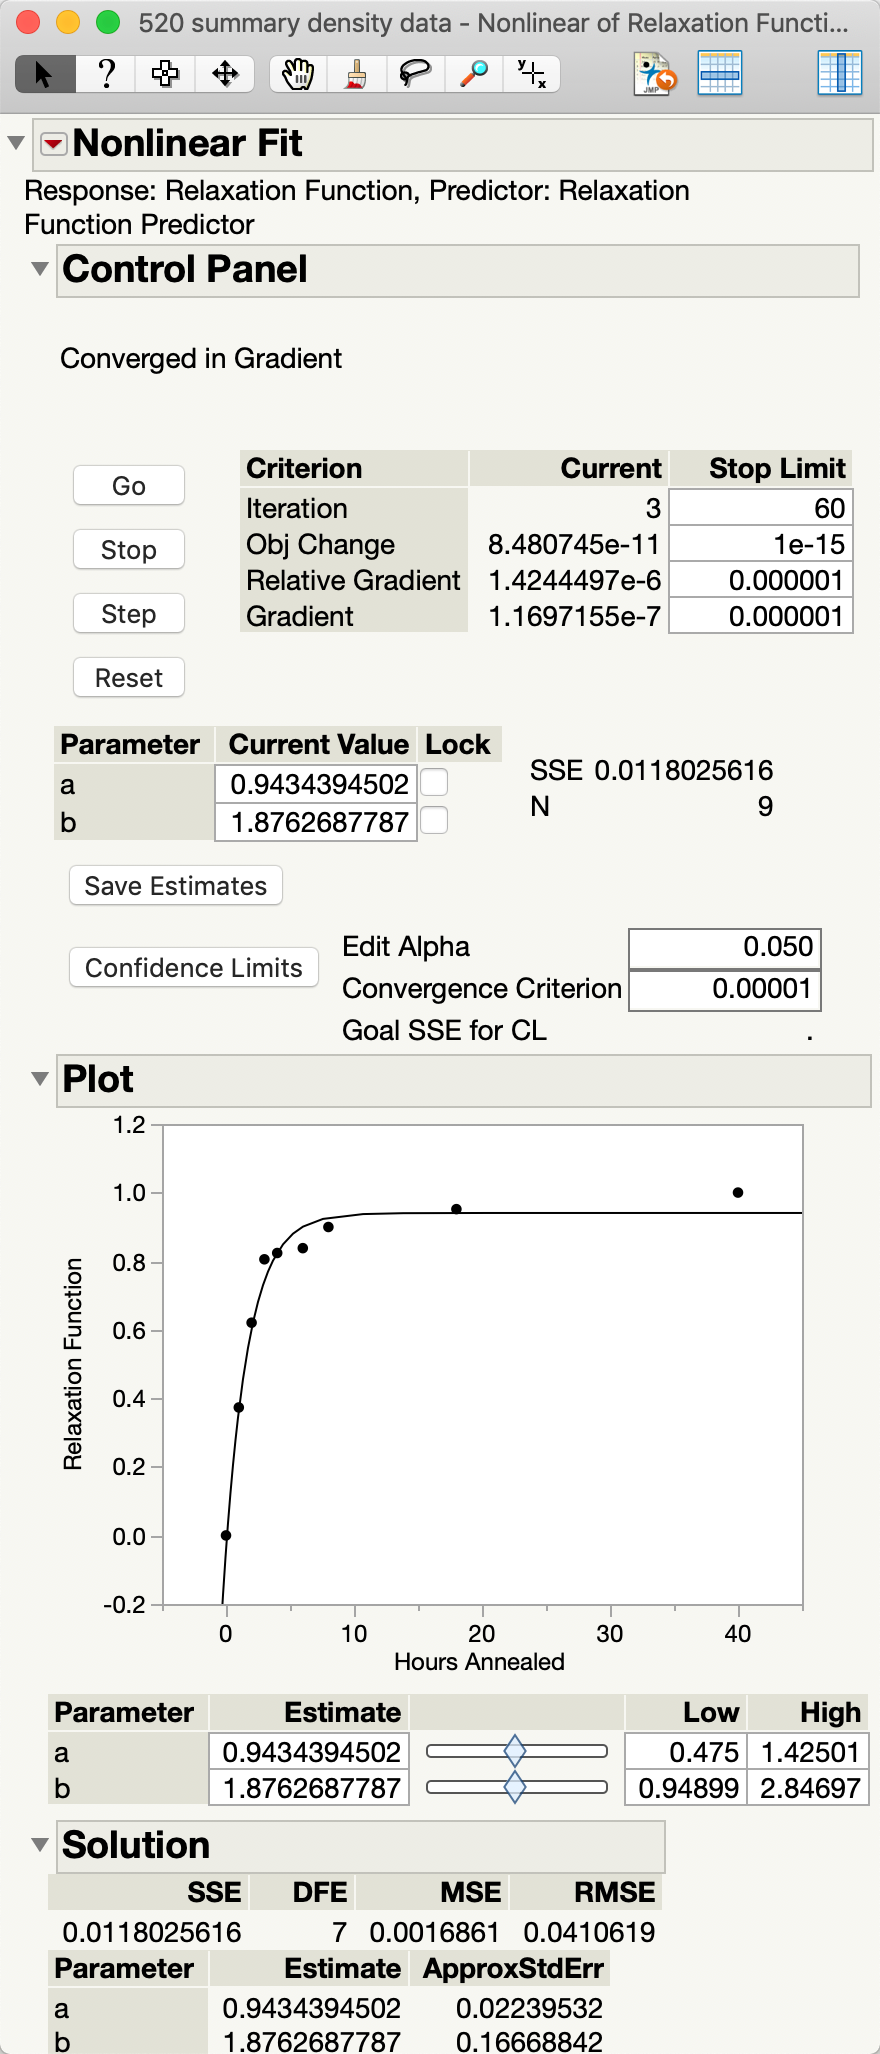Choose the Scroller four-arrow tool
Image resolution: width=880 pixels, height=2054 pixels.
point(224,73)
